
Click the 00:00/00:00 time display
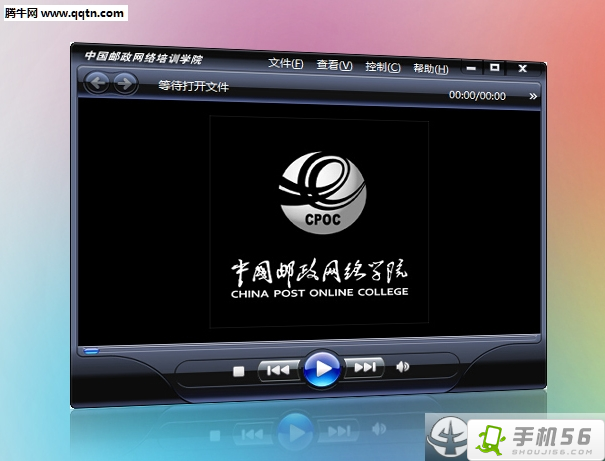477,95
